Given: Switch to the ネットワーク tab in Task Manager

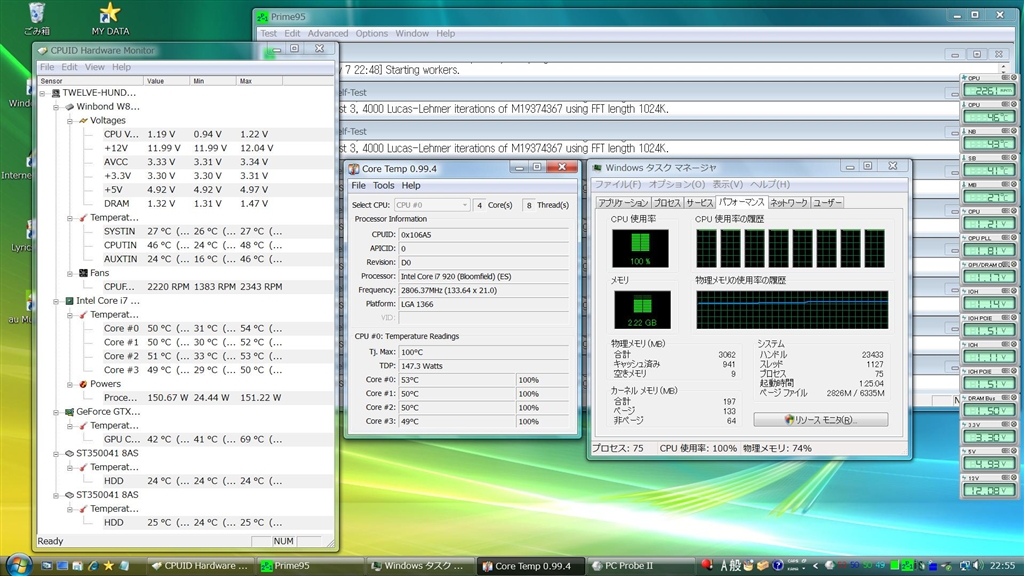Looking at the screenshot, I should tap(788, 203).
